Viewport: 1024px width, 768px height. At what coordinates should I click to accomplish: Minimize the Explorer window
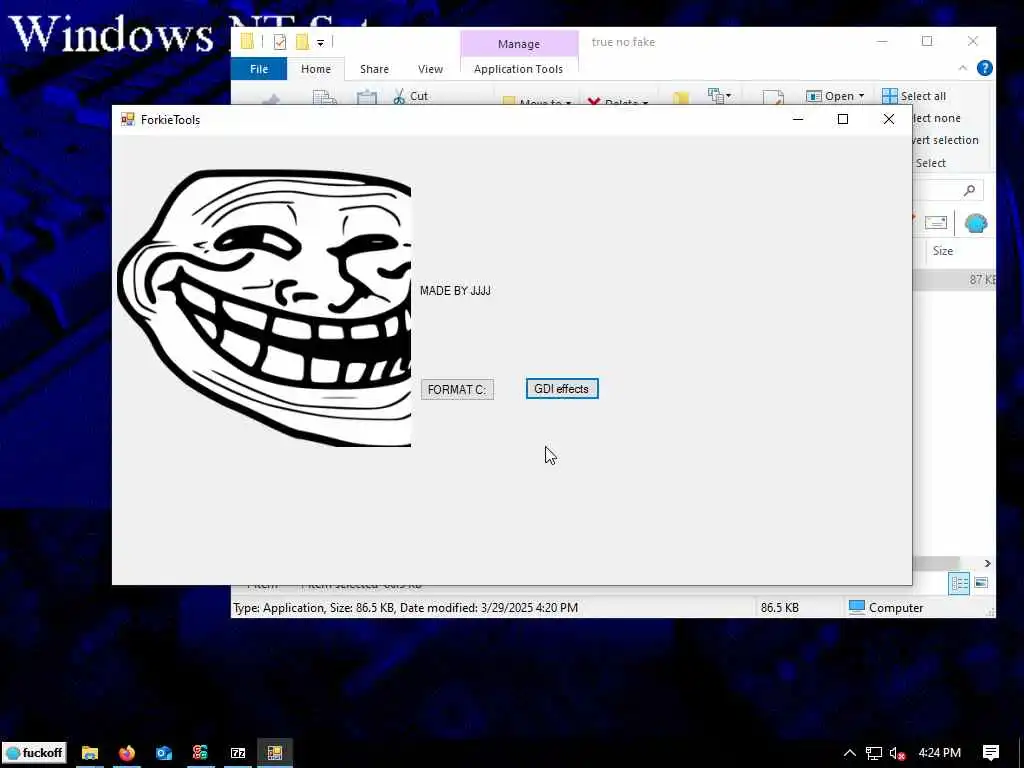(x=882, y=41)
